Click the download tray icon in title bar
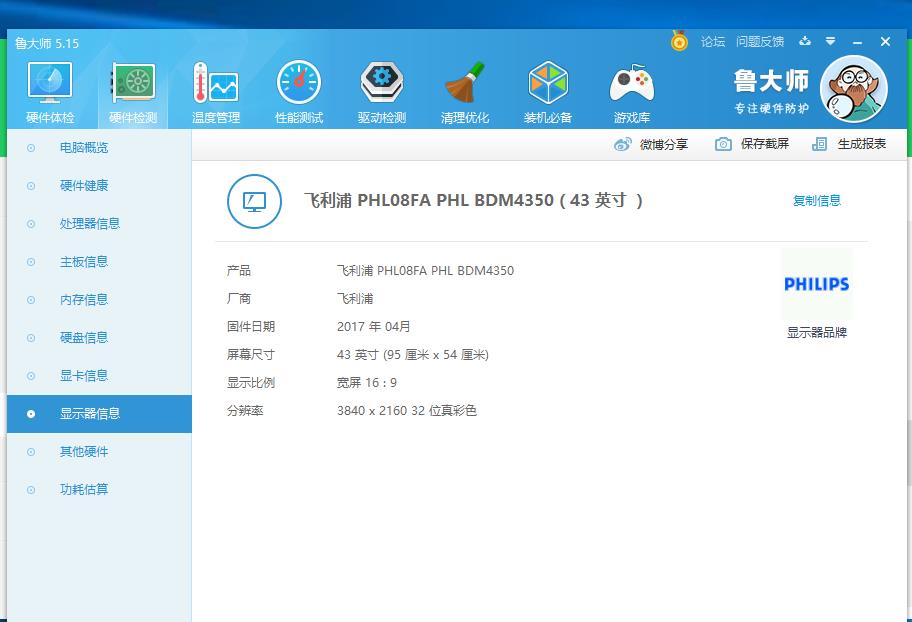Screen dimensions: 912x622 pos(805,42)
